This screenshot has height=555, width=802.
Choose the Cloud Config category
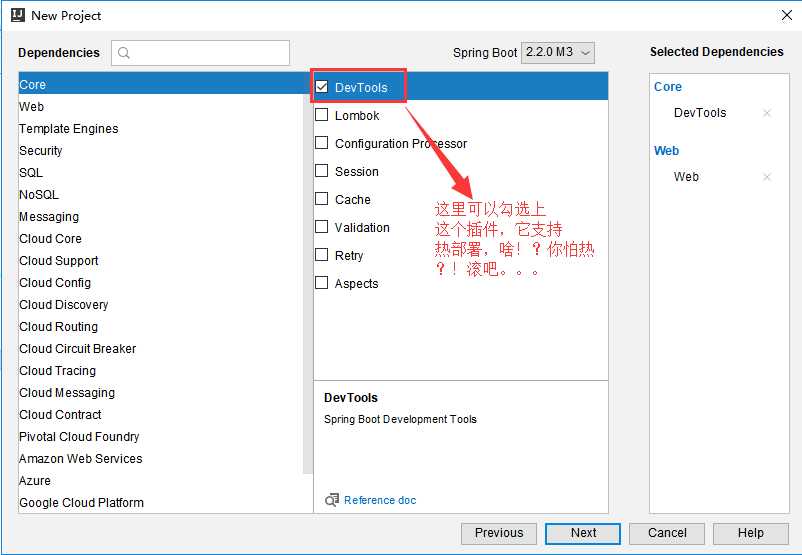point(161,282)
